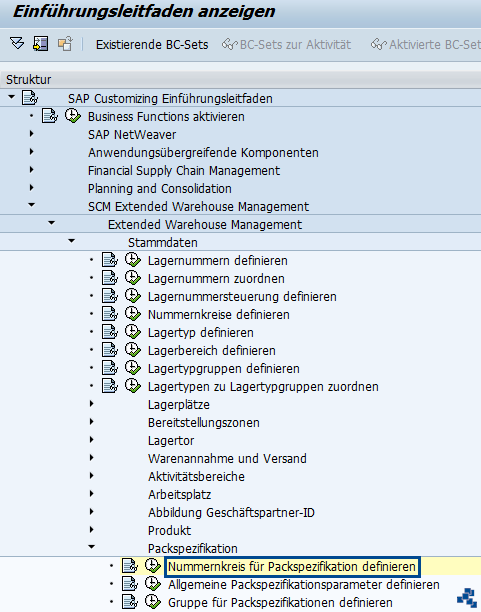The image size is (481, 612).
Task: Select Allgemeine Packspezifikationsparameter definieren text
Action: click(x=304, y=585)
